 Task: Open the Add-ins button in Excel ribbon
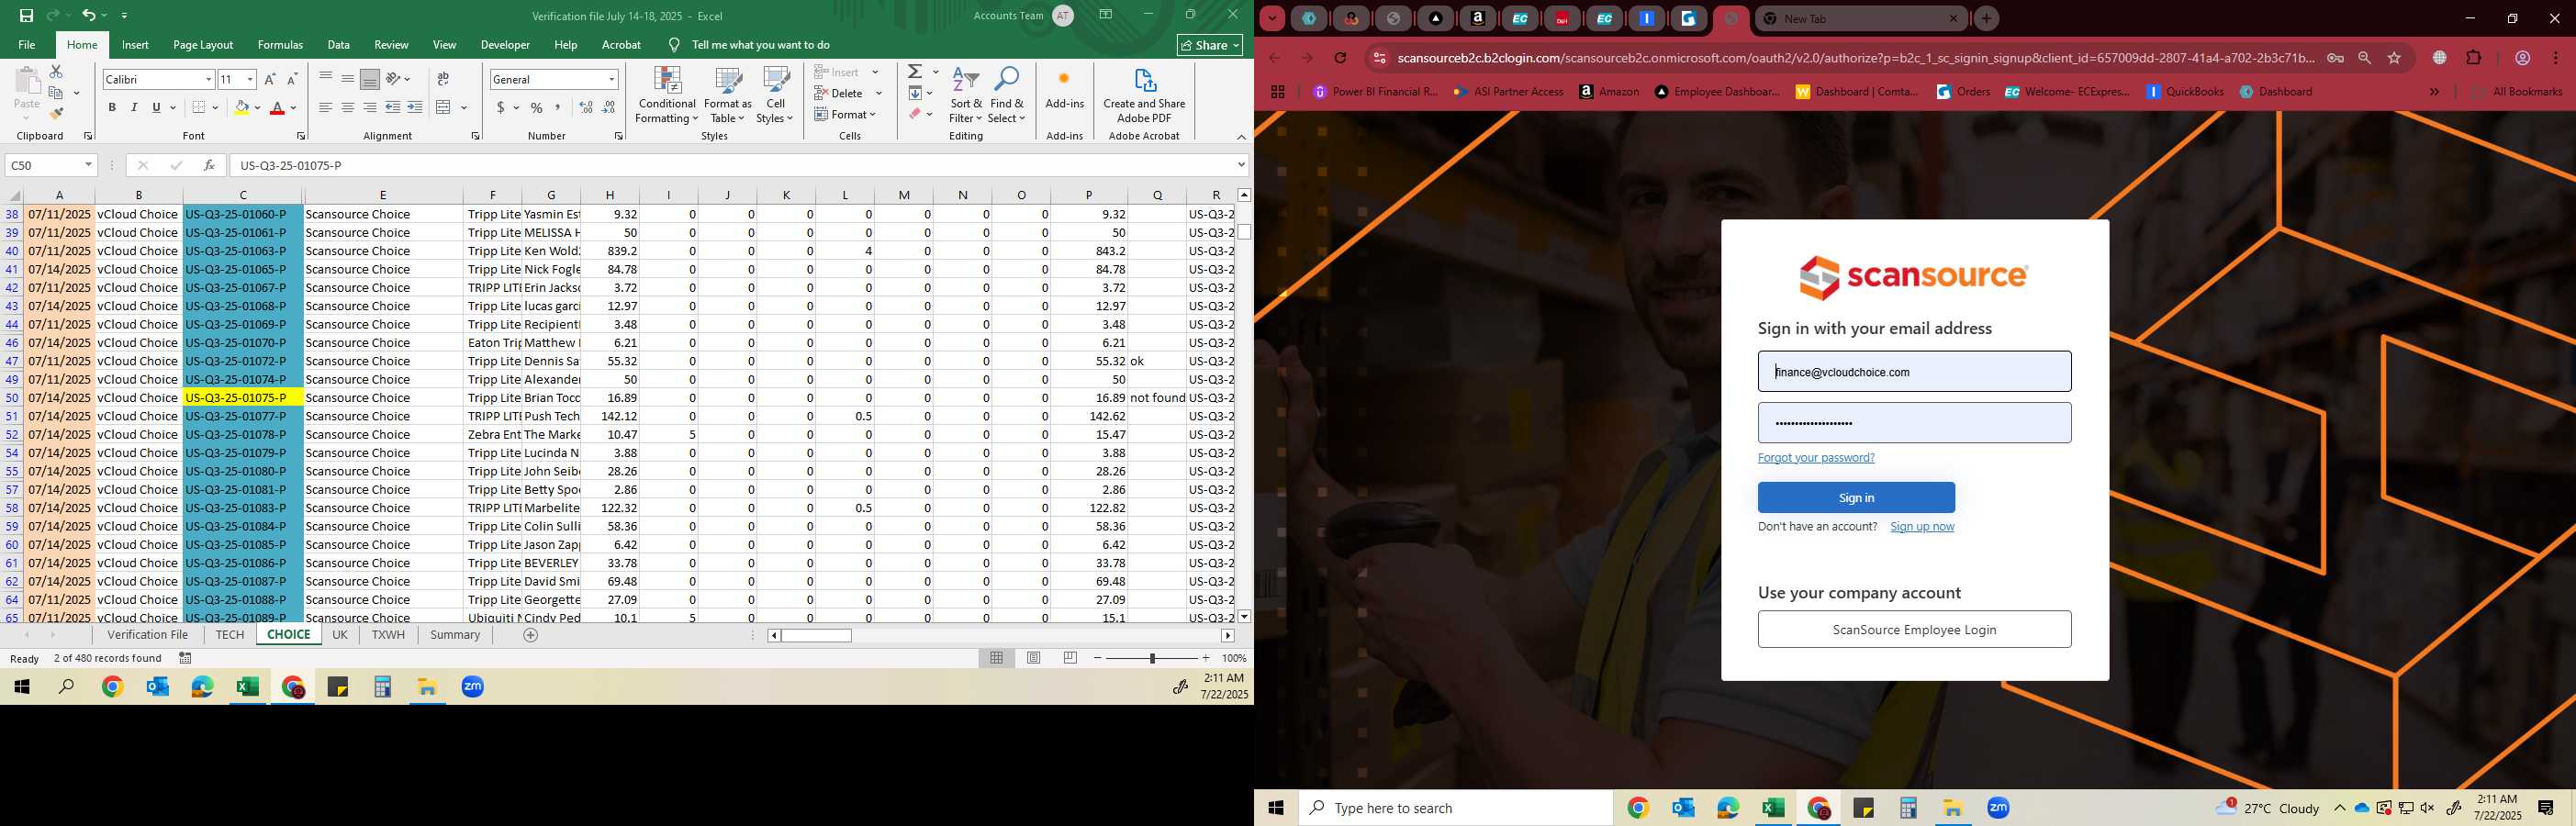click(x=1064, y=88)
